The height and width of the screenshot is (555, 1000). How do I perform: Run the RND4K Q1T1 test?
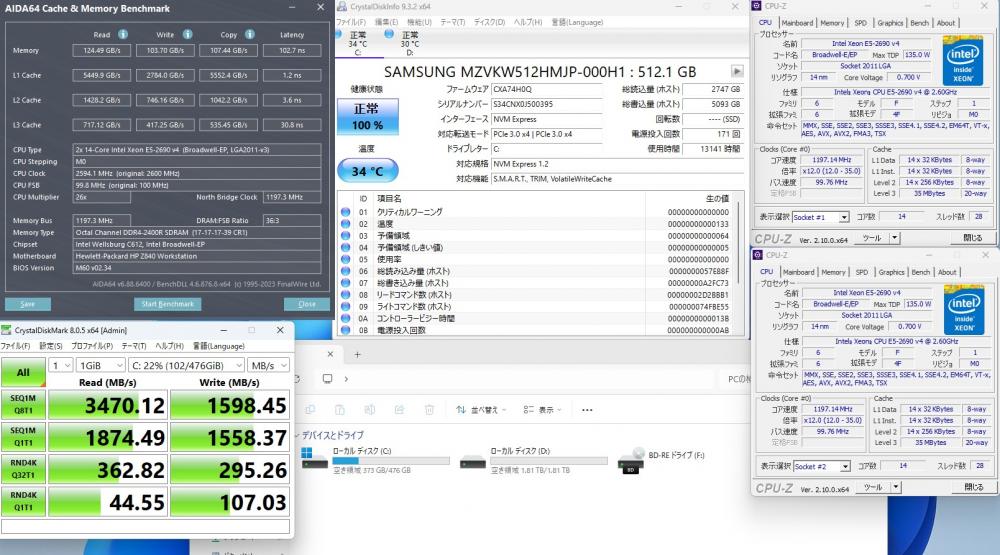pos(24,501)
